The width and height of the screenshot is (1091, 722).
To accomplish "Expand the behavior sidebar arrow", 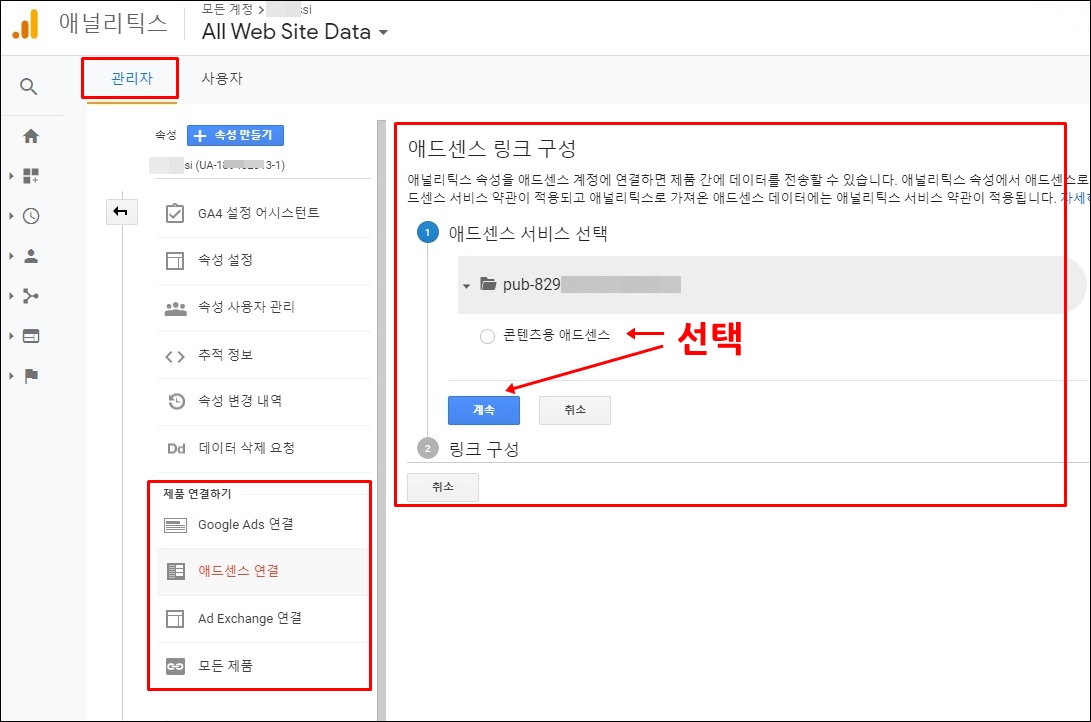I will click(11, 336).
